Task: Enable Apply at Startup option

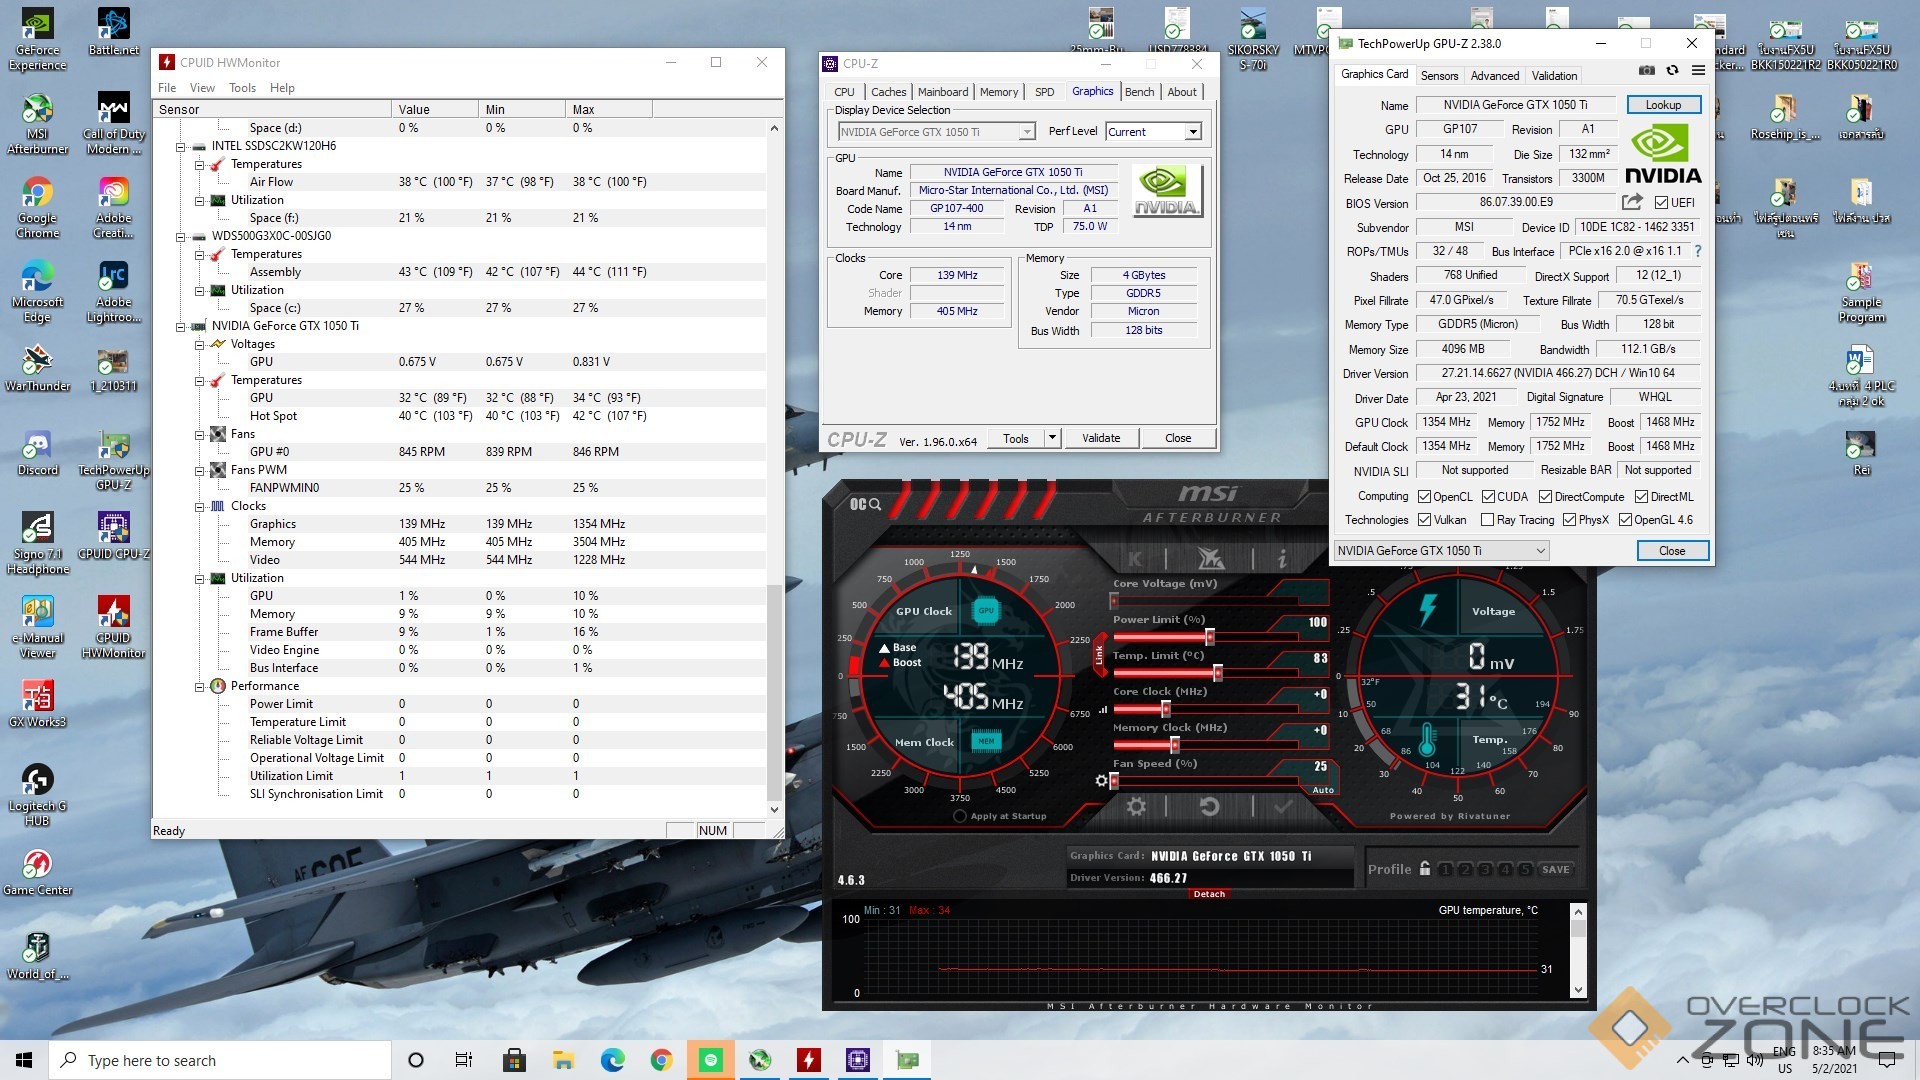Action: click(960, 816)
